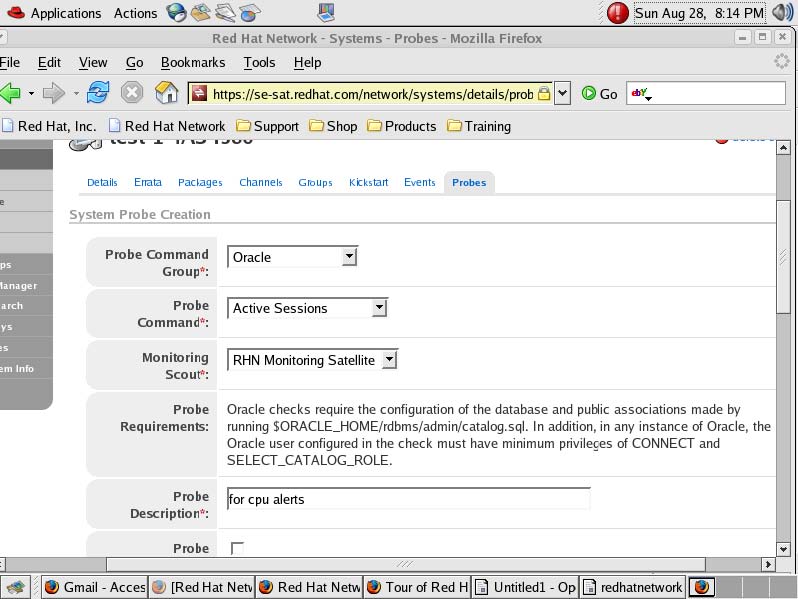
Task: Click the Home icon
Action: click(166, 93)
